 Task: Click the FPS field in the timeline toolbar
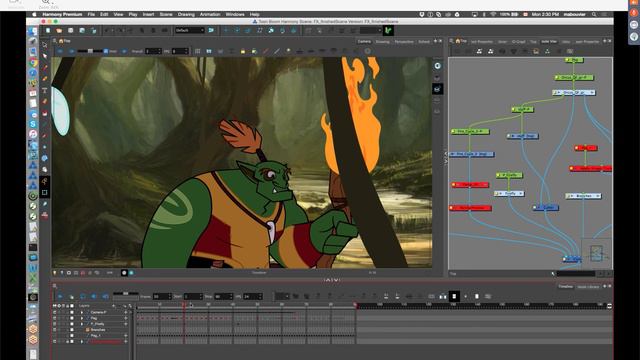(x=253, y=296)
